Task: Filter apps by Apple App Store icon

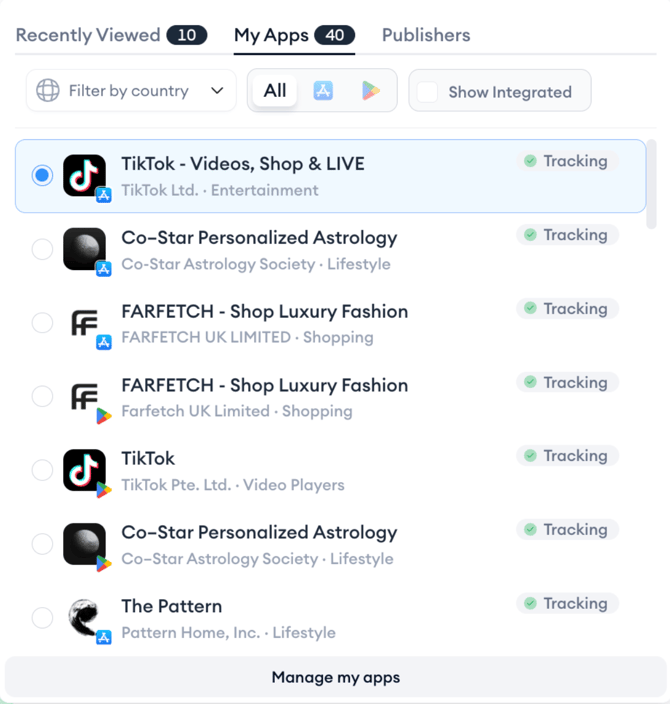Action: click(x=323, y=91)
